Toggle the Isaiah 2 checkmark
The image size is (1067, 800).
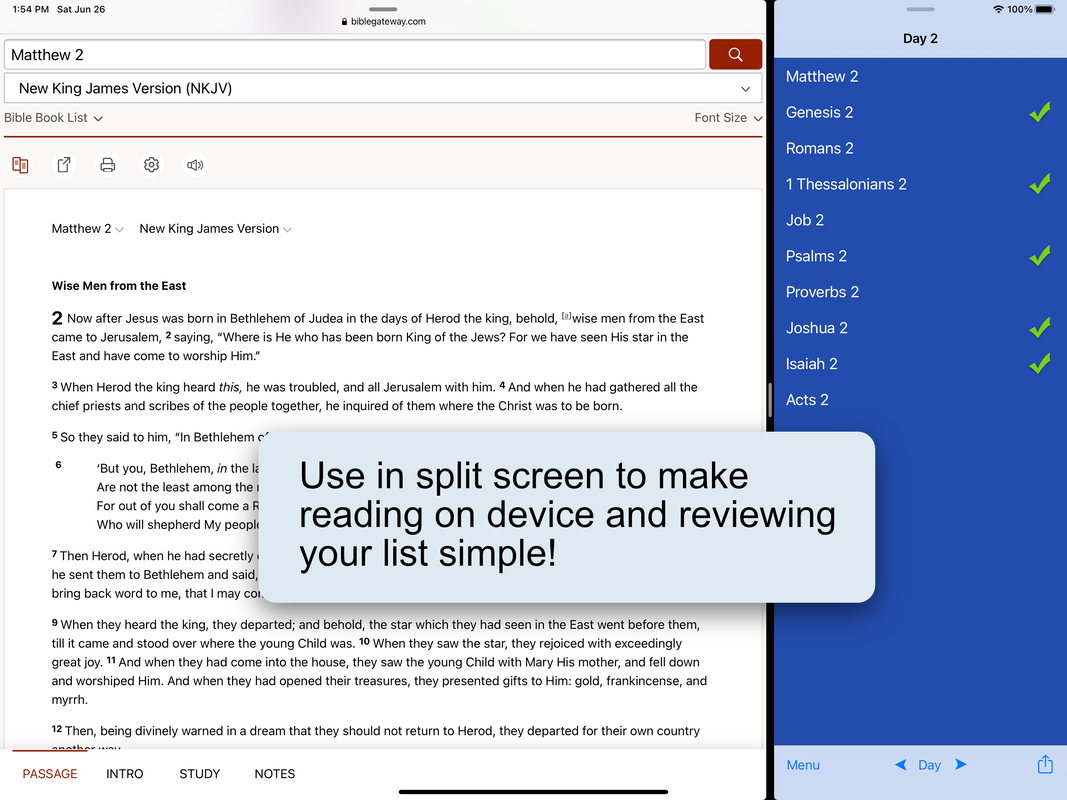coord(1040,364)
